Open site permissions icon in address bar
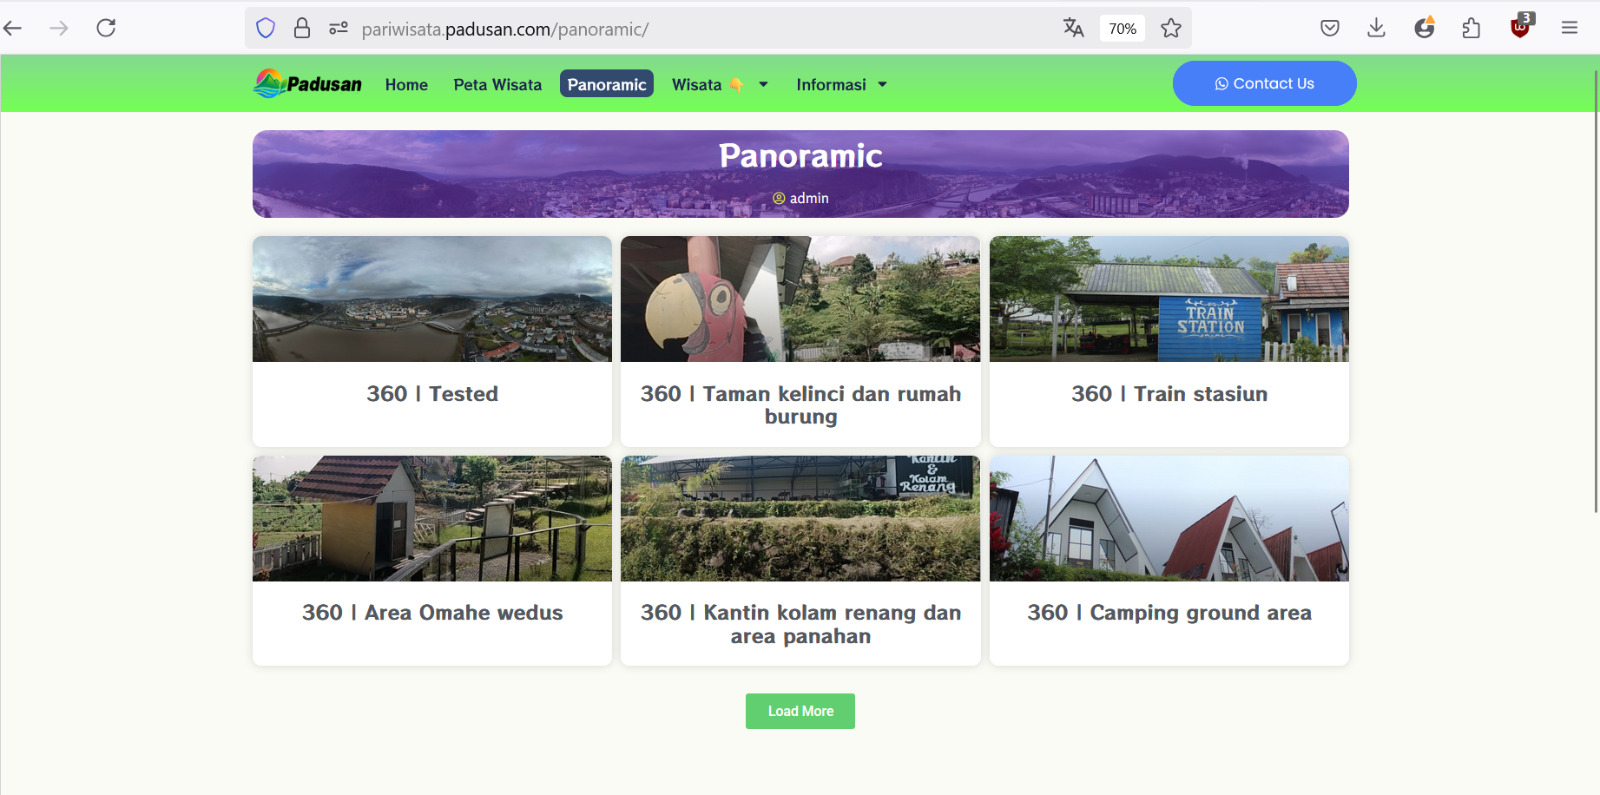 tap(338, 28)
